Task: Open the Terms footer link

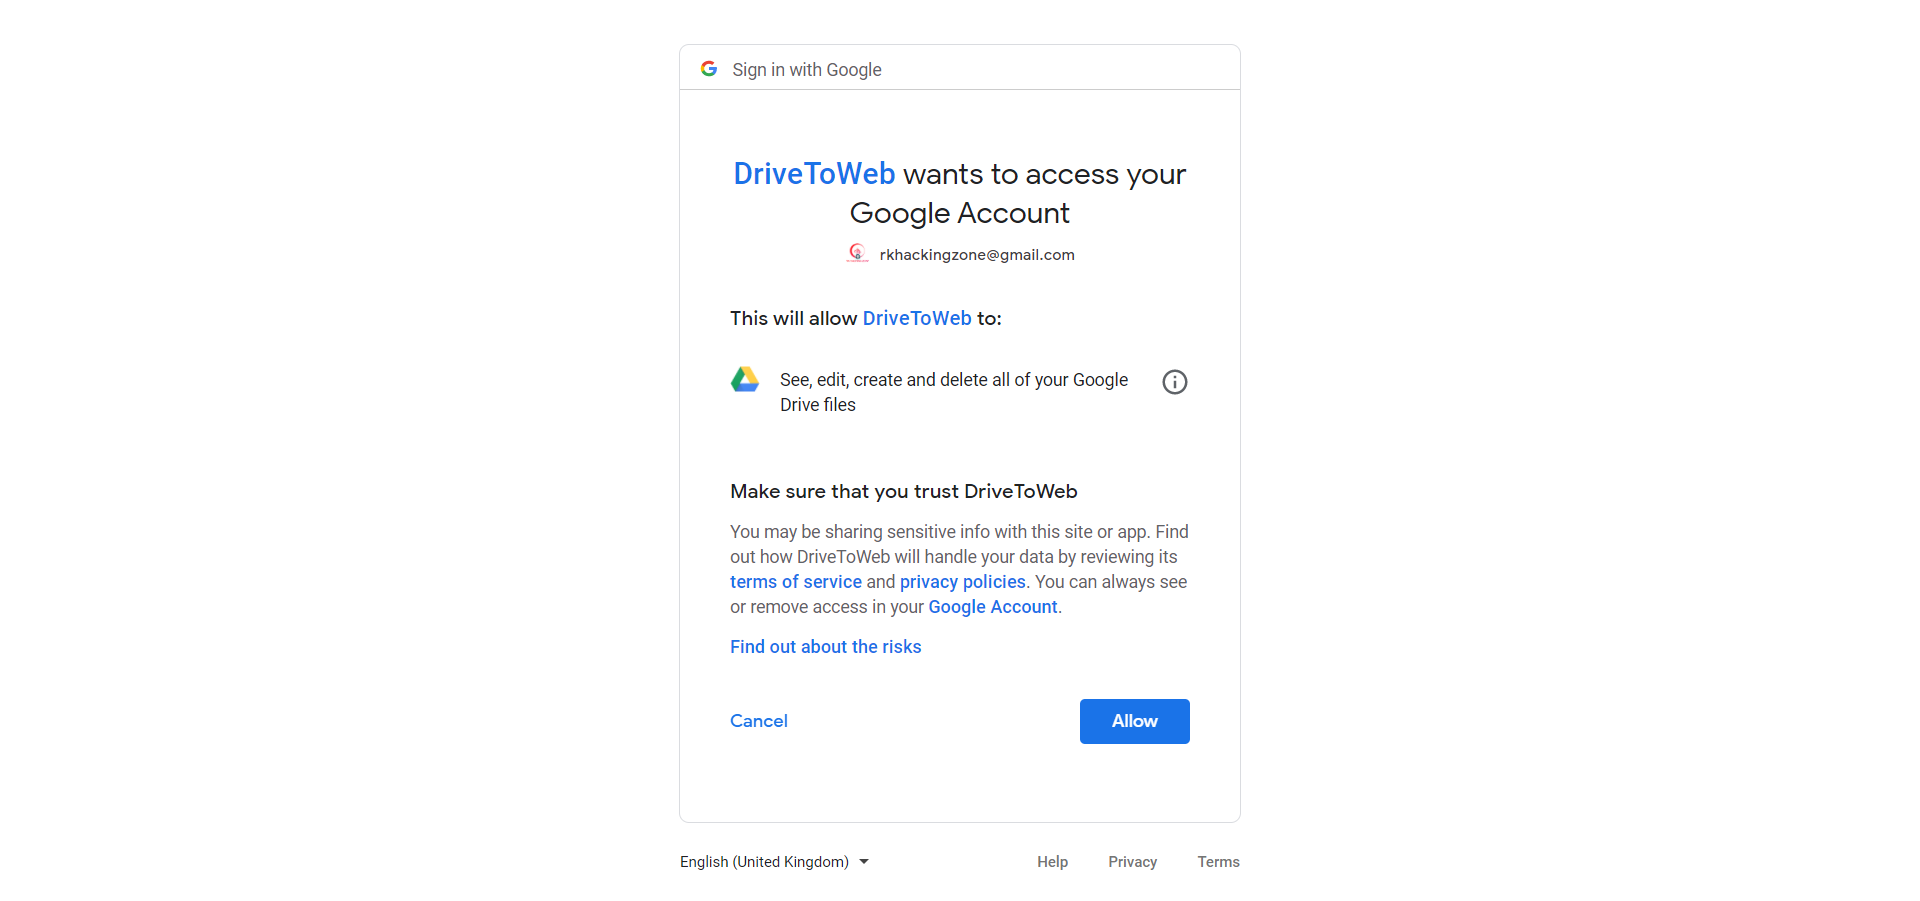Action: (1219, 862)
